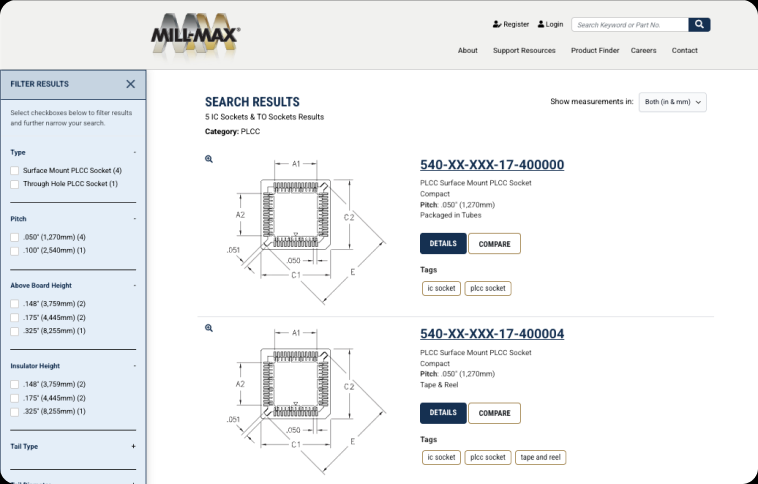Click the 540-XX-XXX-17-400000 socket drawing

click(306, 231)
